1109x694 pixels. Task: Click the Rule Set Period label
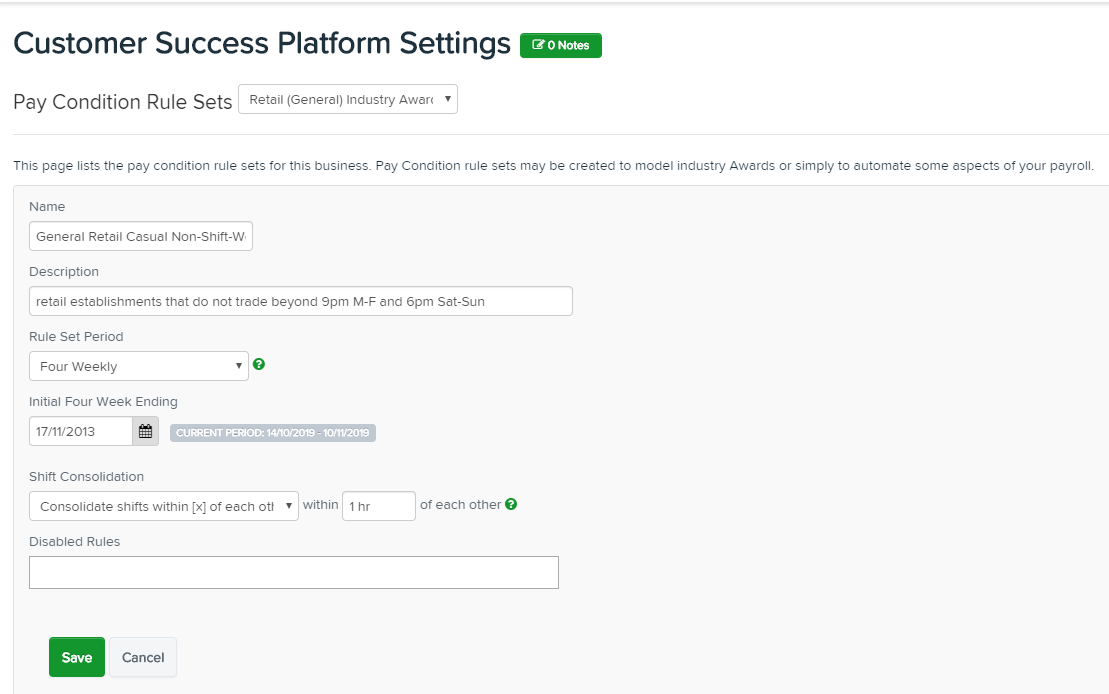point(76,337)
